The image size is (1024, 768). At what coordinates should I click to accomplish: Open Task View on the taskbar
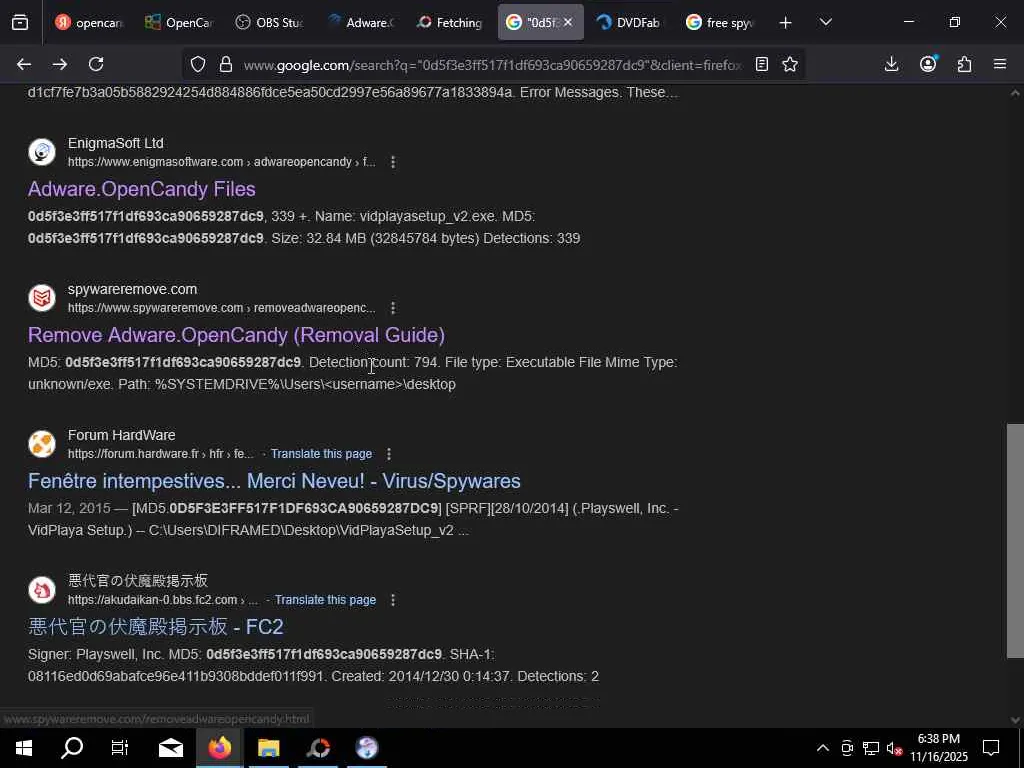[120, 748]
